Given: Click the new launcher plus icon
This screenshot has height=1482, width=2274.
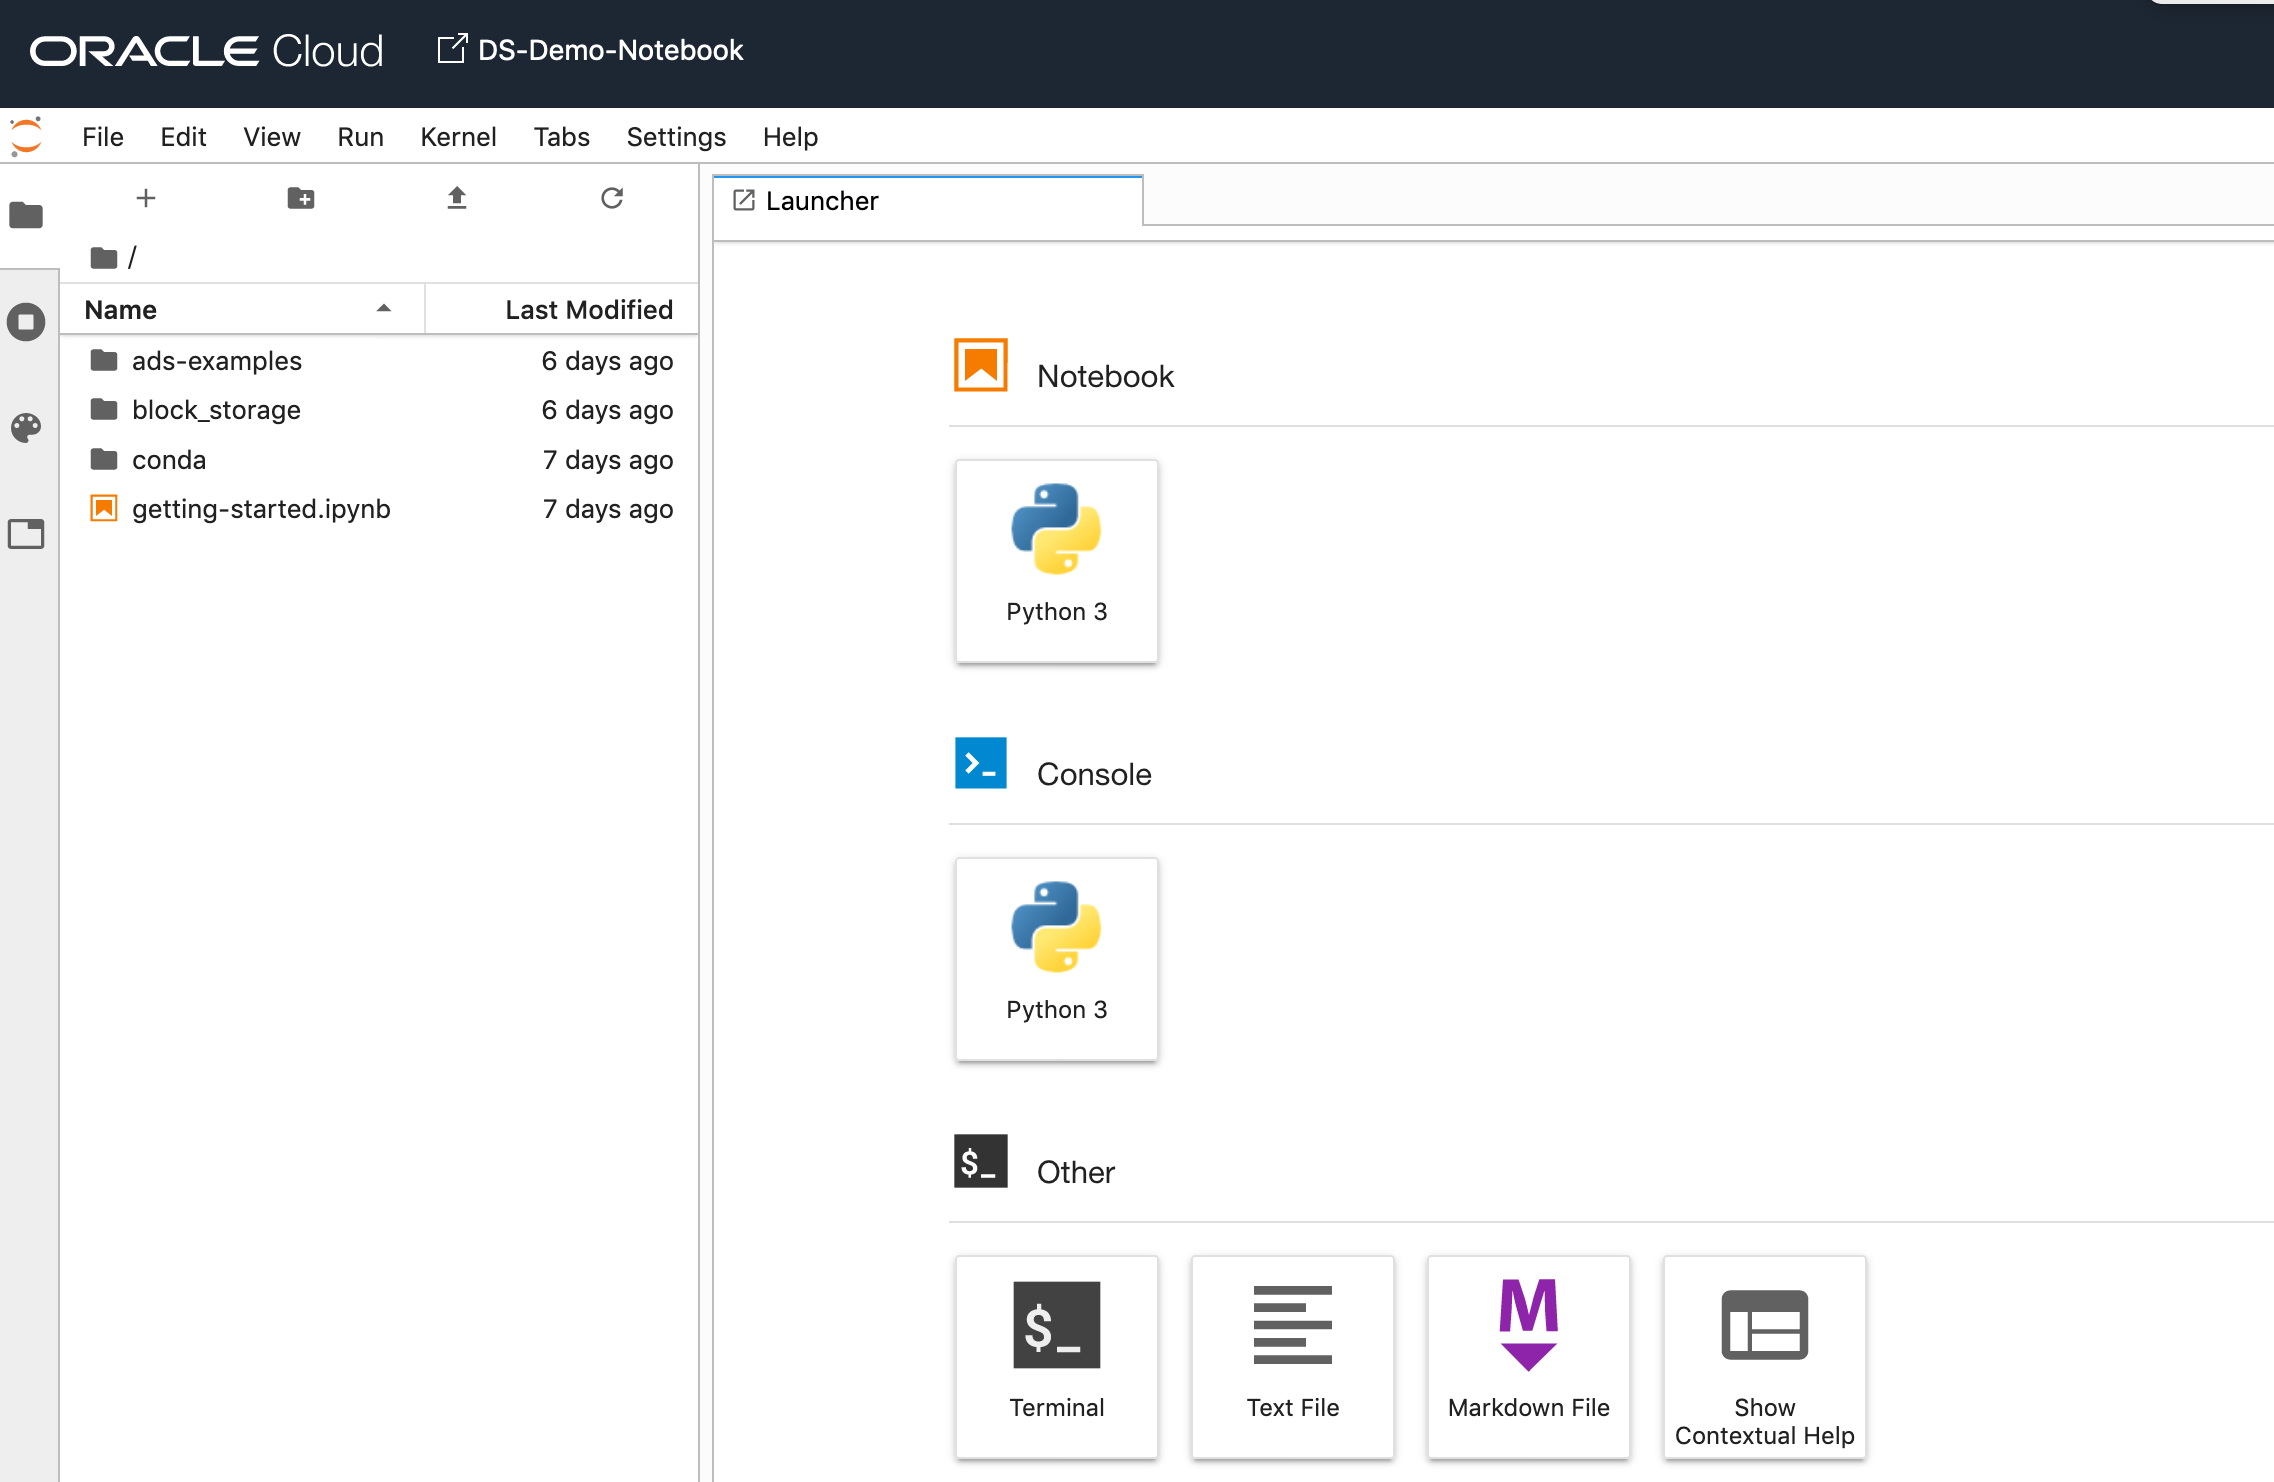Looking at the screenshot, I should pos(146,198).
